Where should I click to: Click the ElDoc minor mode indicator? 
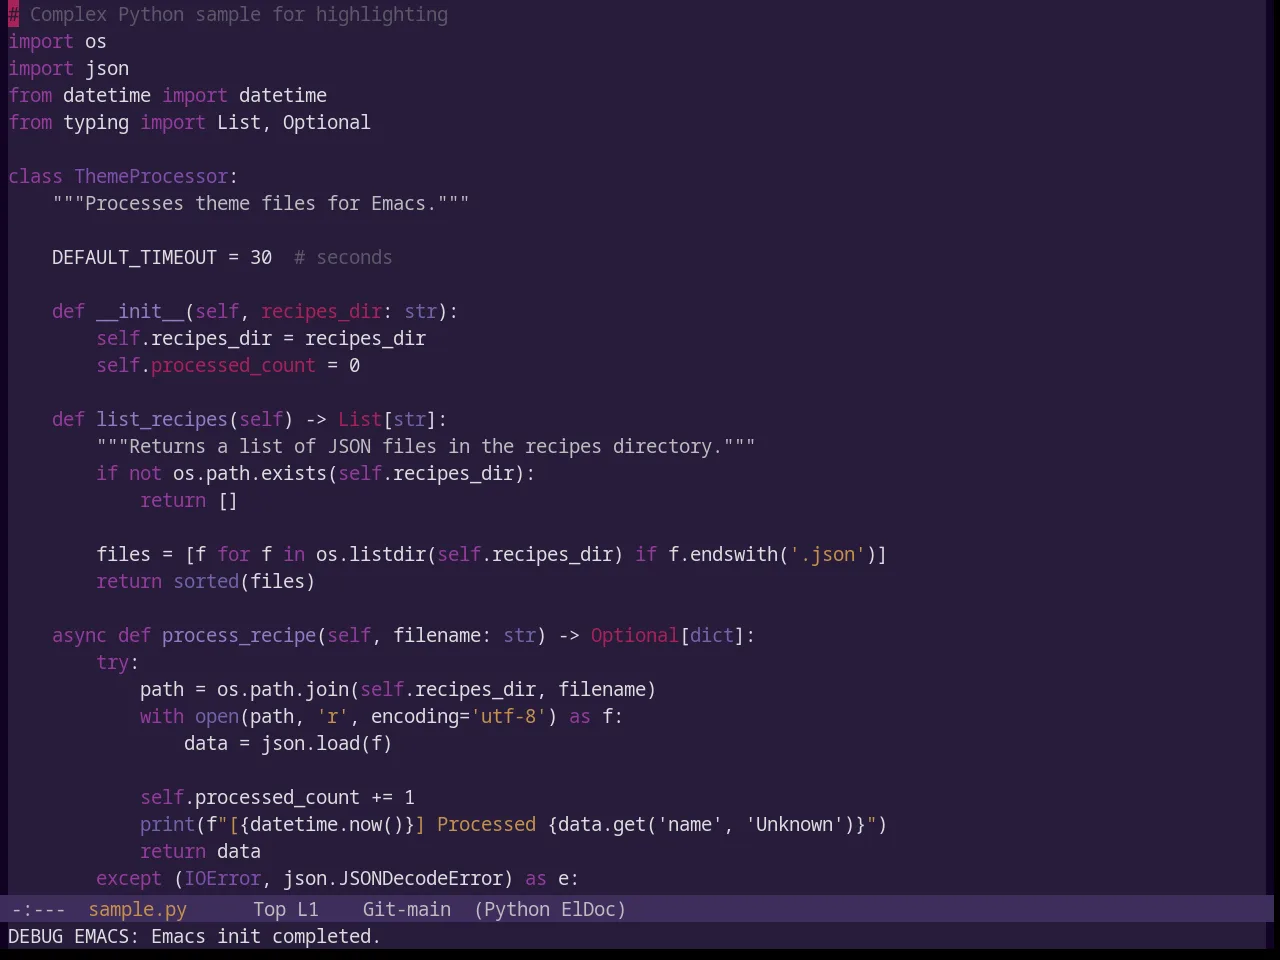point(588,909)
